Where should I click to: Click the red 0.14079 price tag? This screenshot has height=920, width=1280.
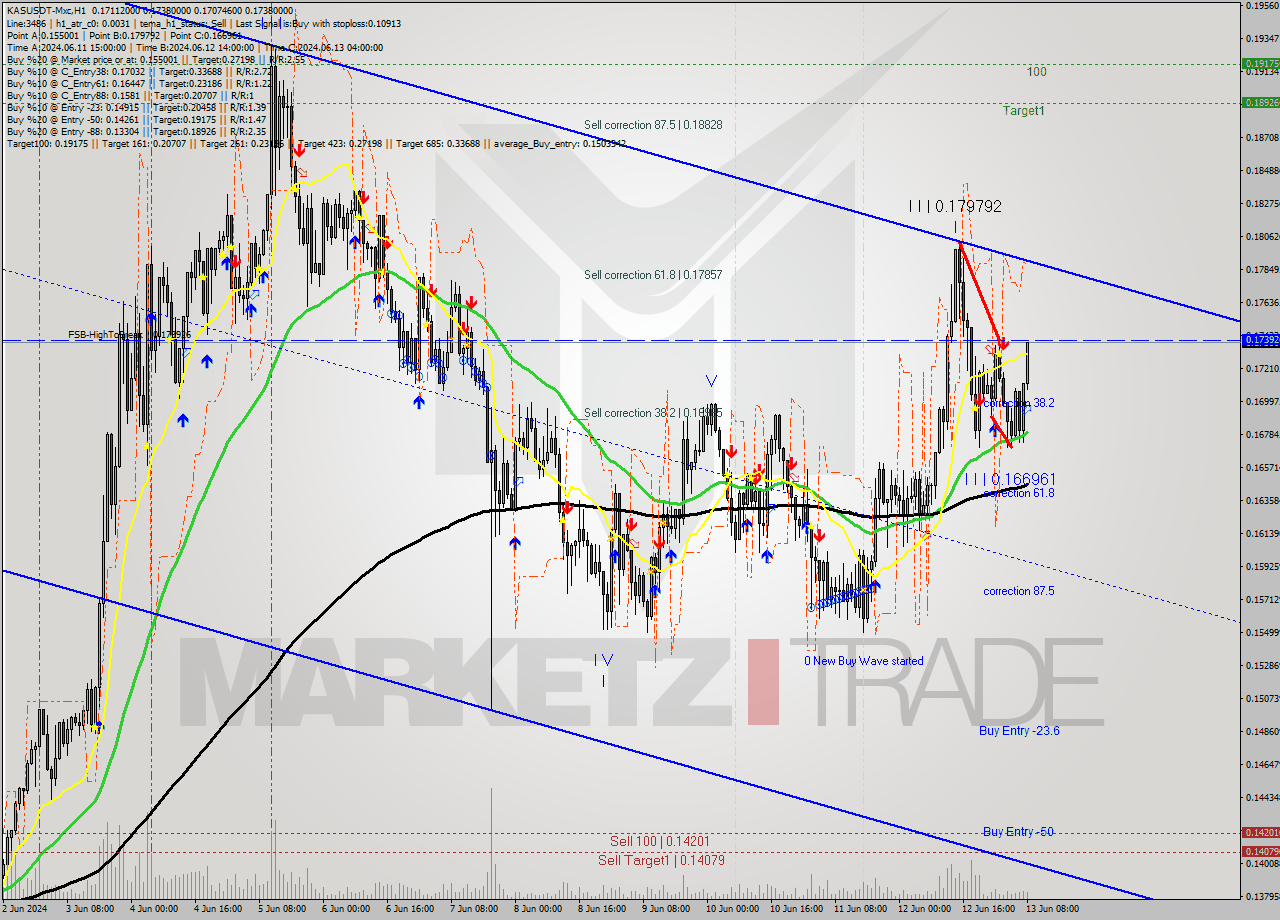[x=1260, y=851]
